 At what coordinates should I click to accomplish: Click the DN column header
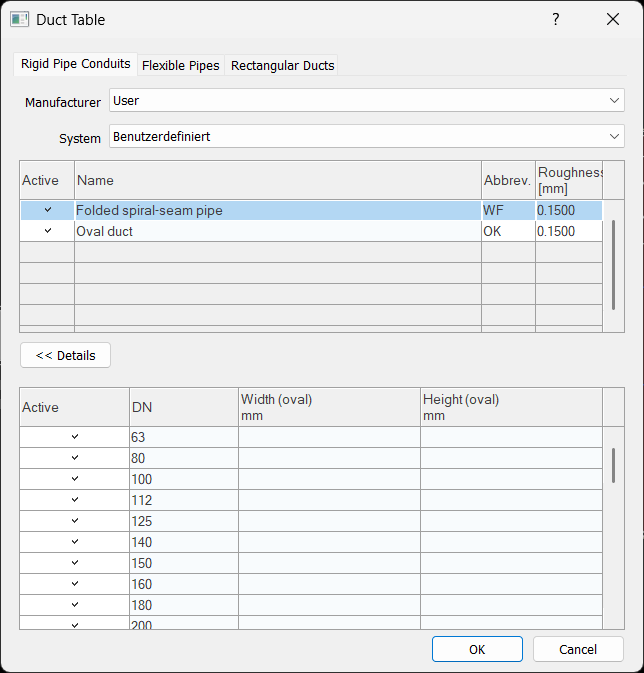[184, 407]
